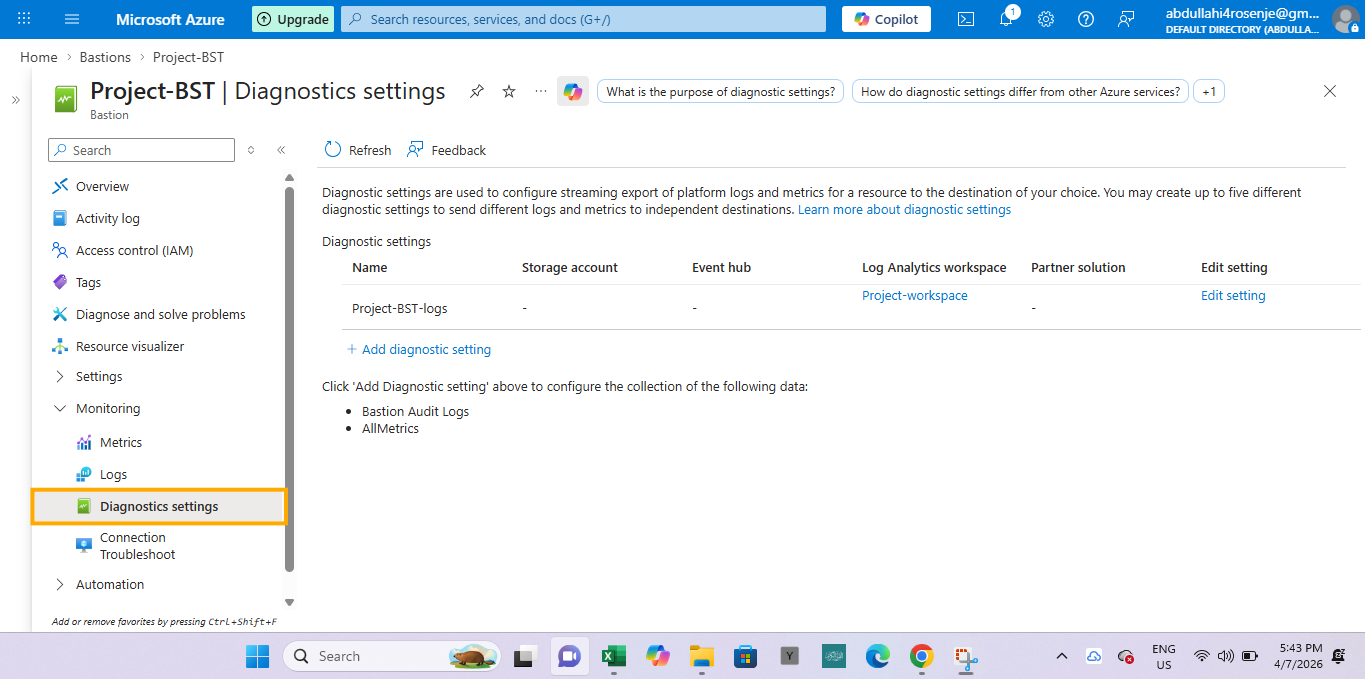This screenshot has height=679, width=1365.
Task: Toggle expand or collapse all menu groups
Action: (251, 150)
